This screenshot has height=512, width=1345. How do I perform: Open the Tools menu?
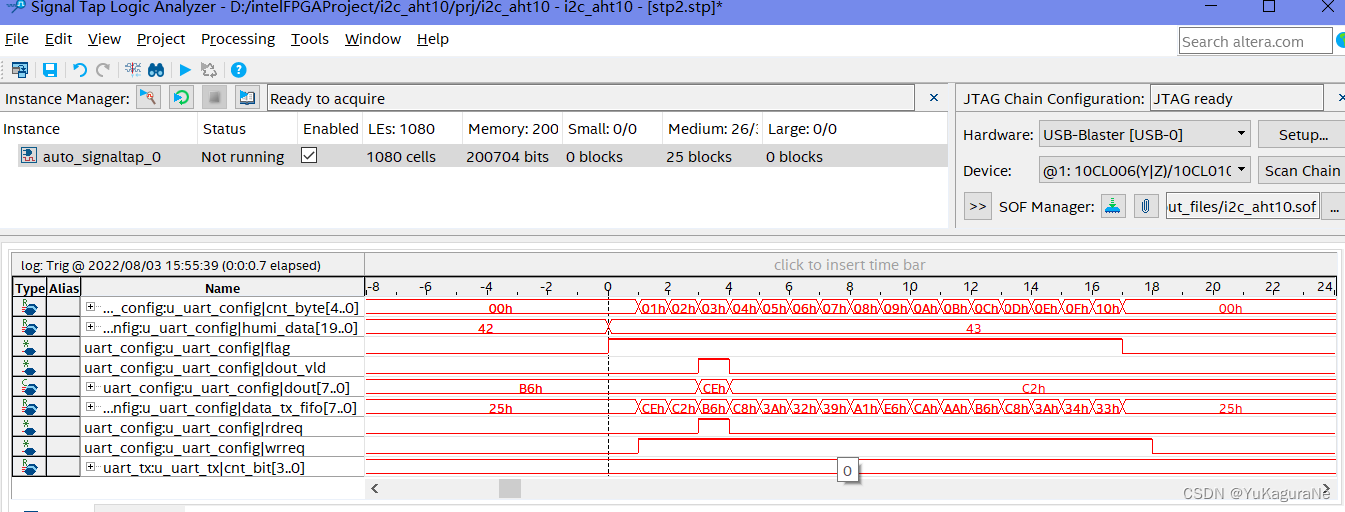coord(309,39)
